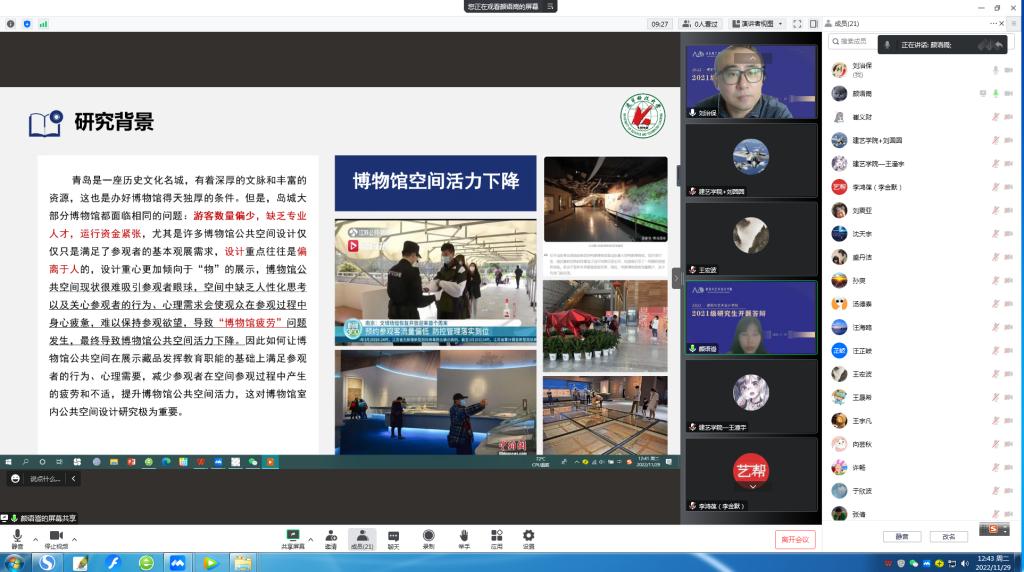Click the side panel layout icon in top bar
1024x572 pixels.
point(813,24)
